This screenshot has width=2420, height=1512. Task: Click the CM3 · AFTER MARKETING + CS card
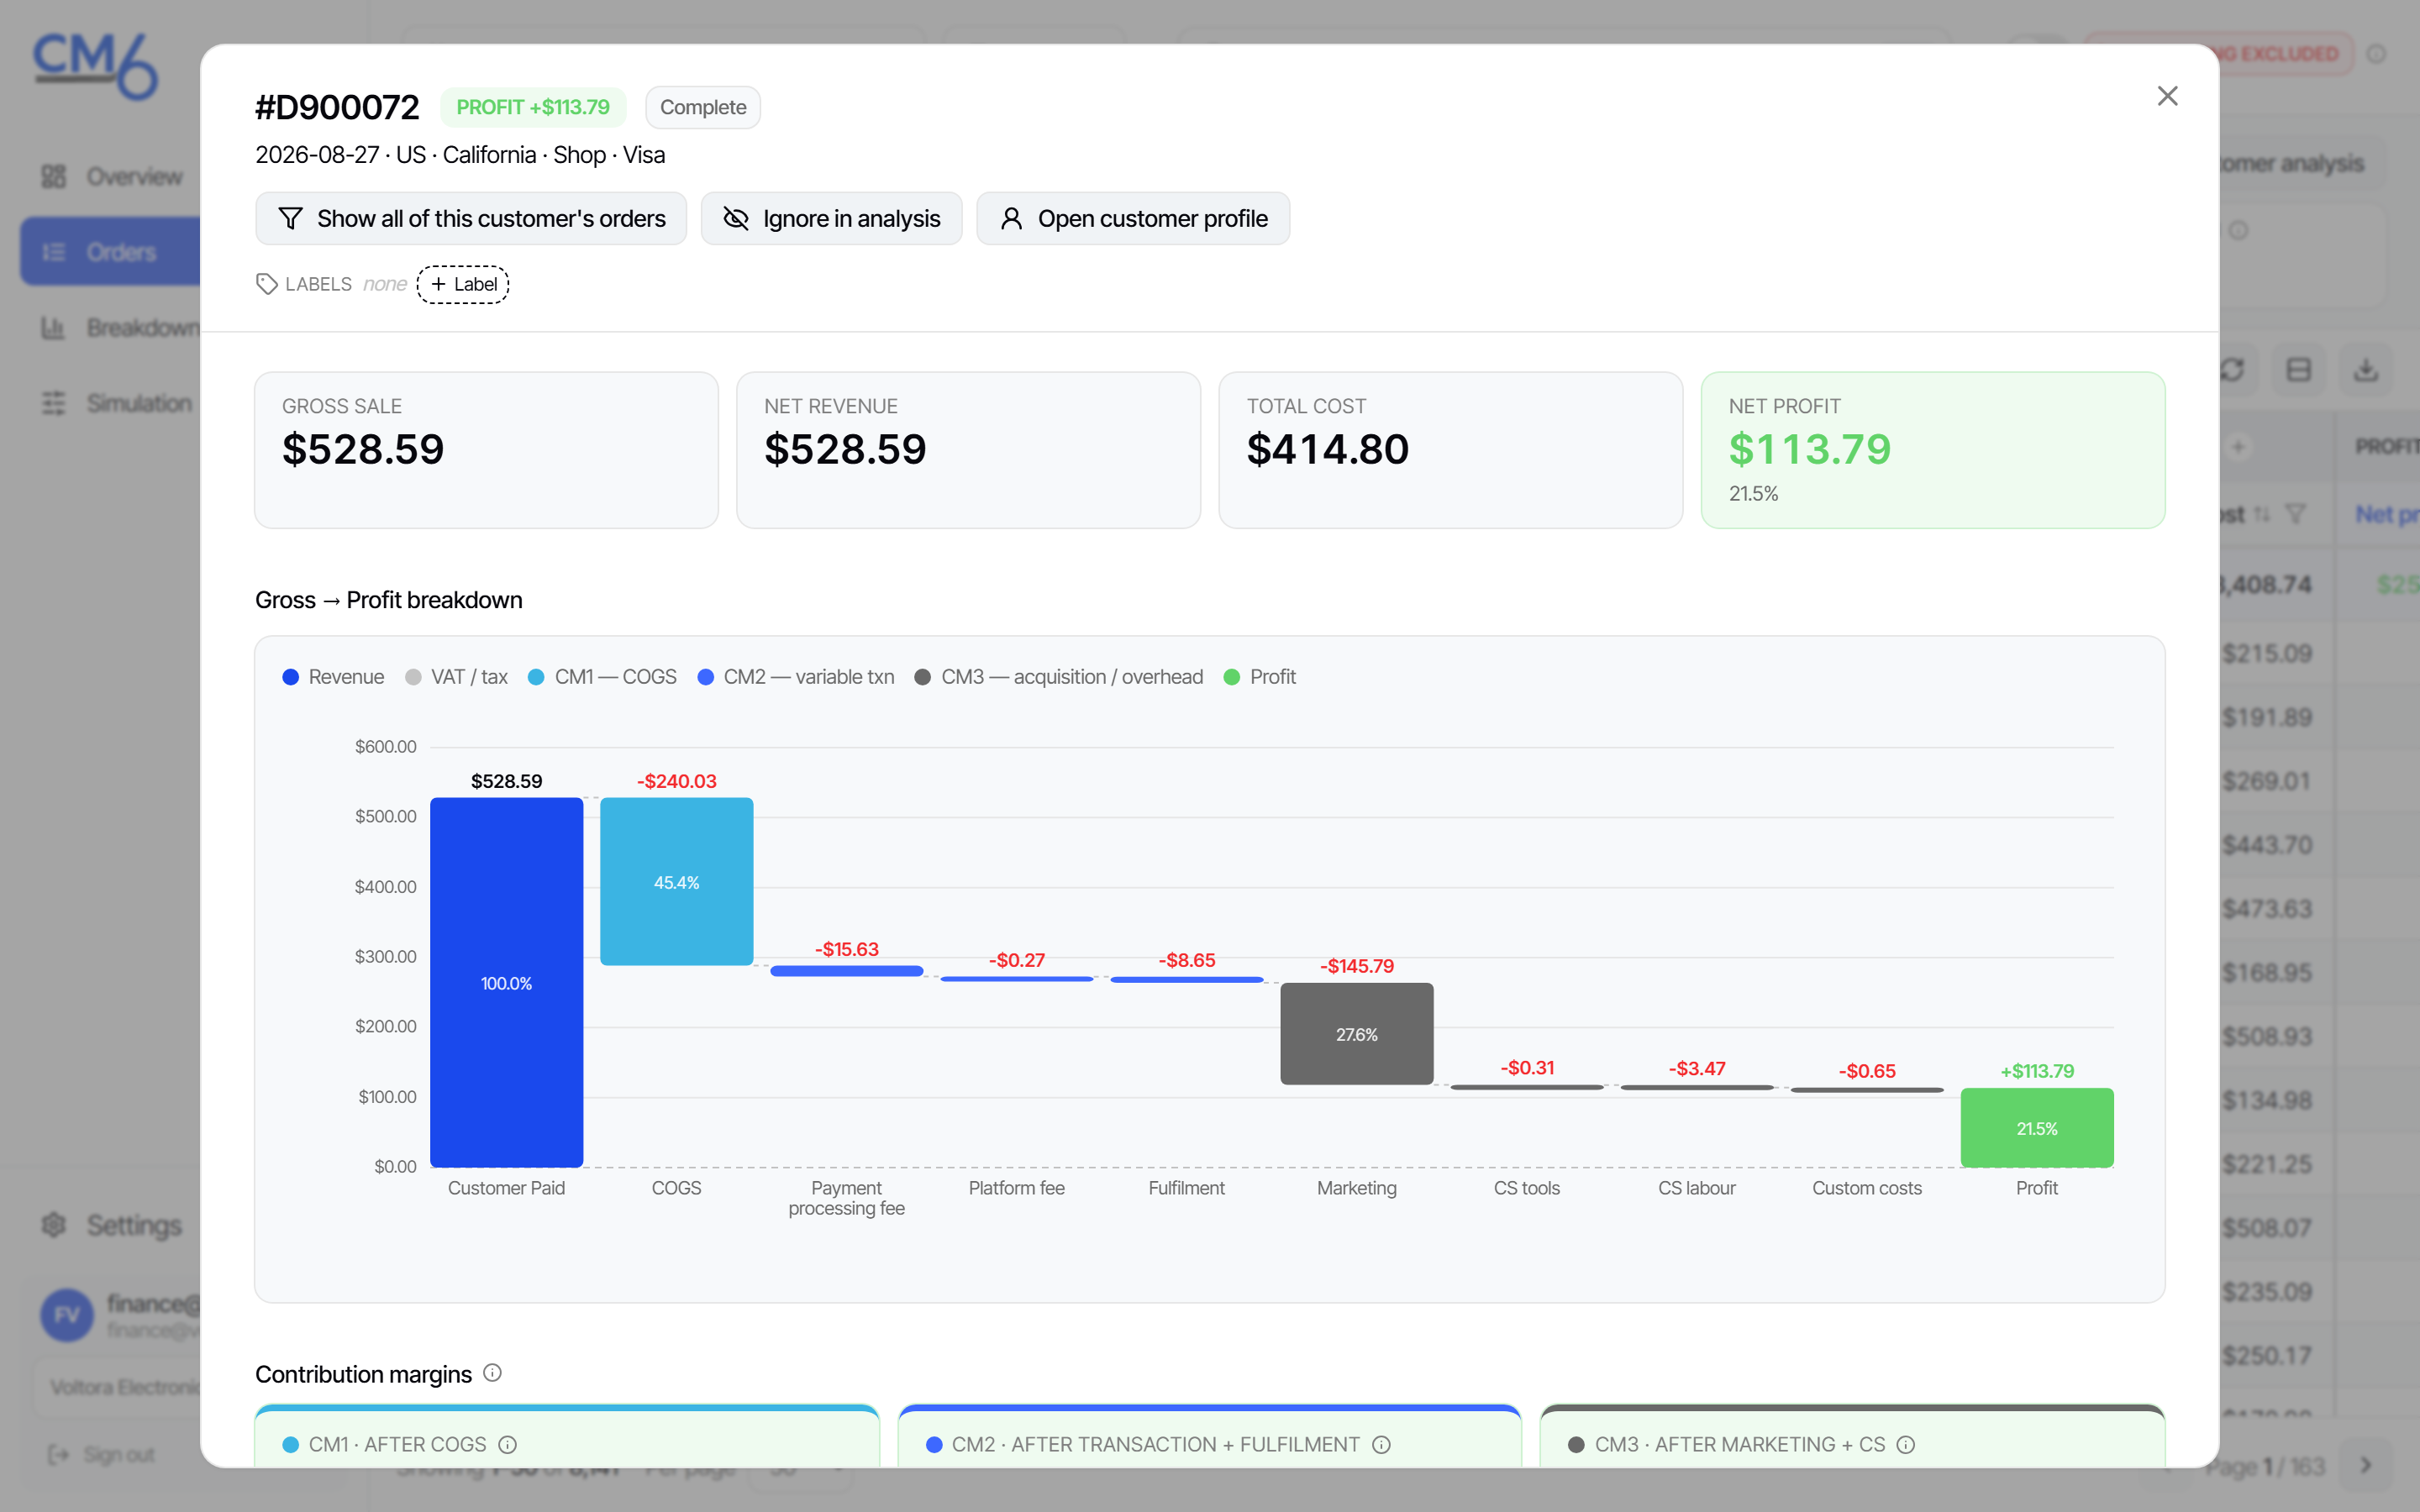click(1852, 1436)
